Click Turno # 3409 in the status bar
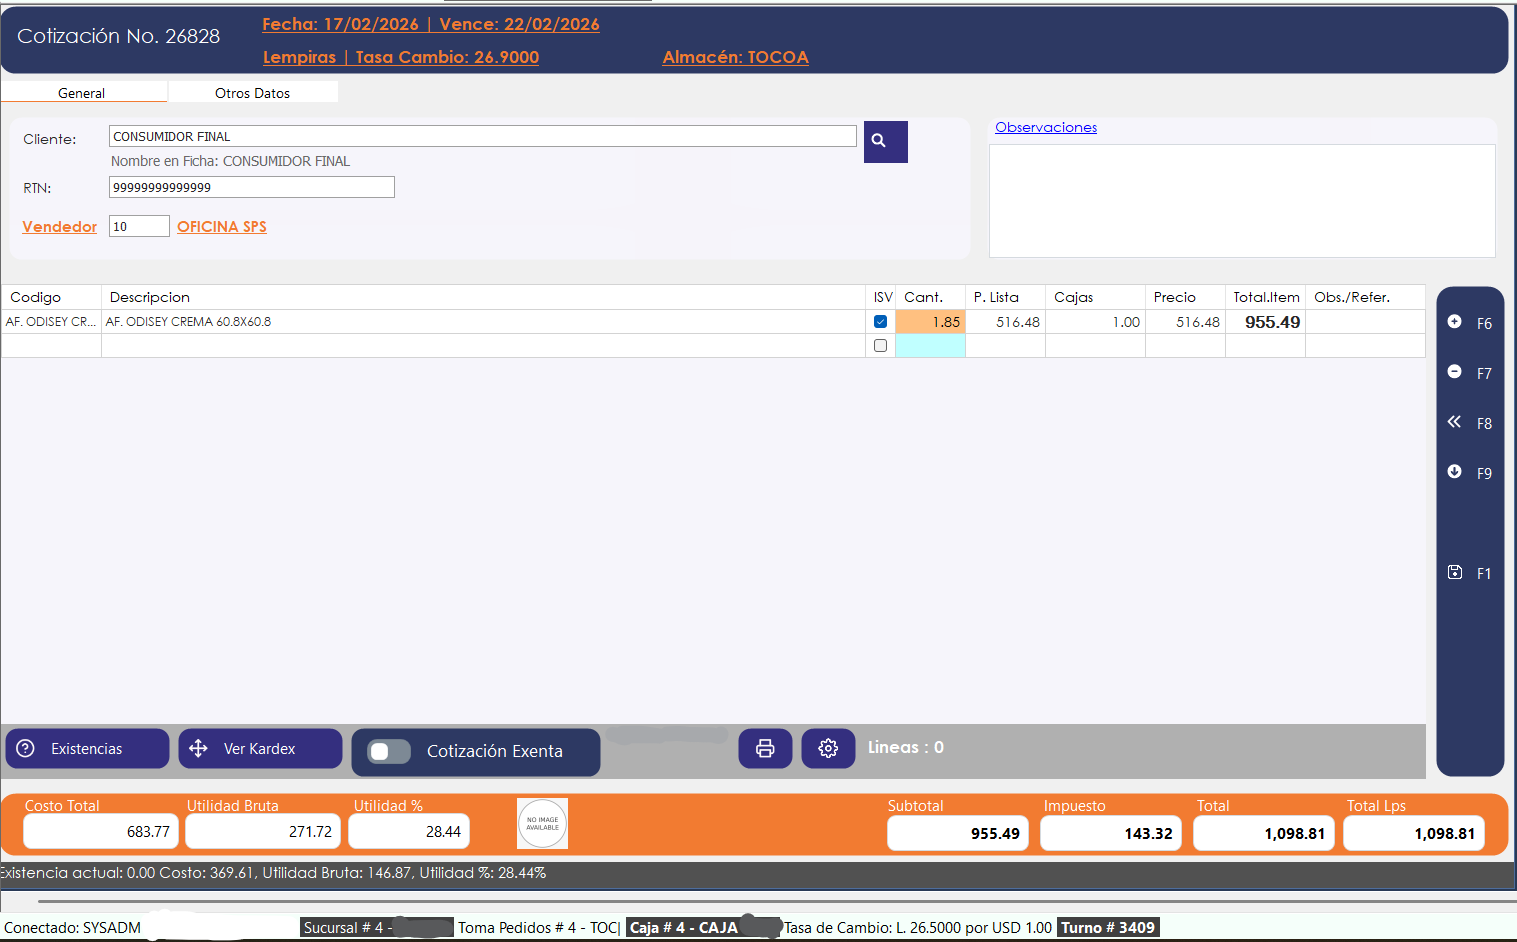 [x=1108, y=928]
